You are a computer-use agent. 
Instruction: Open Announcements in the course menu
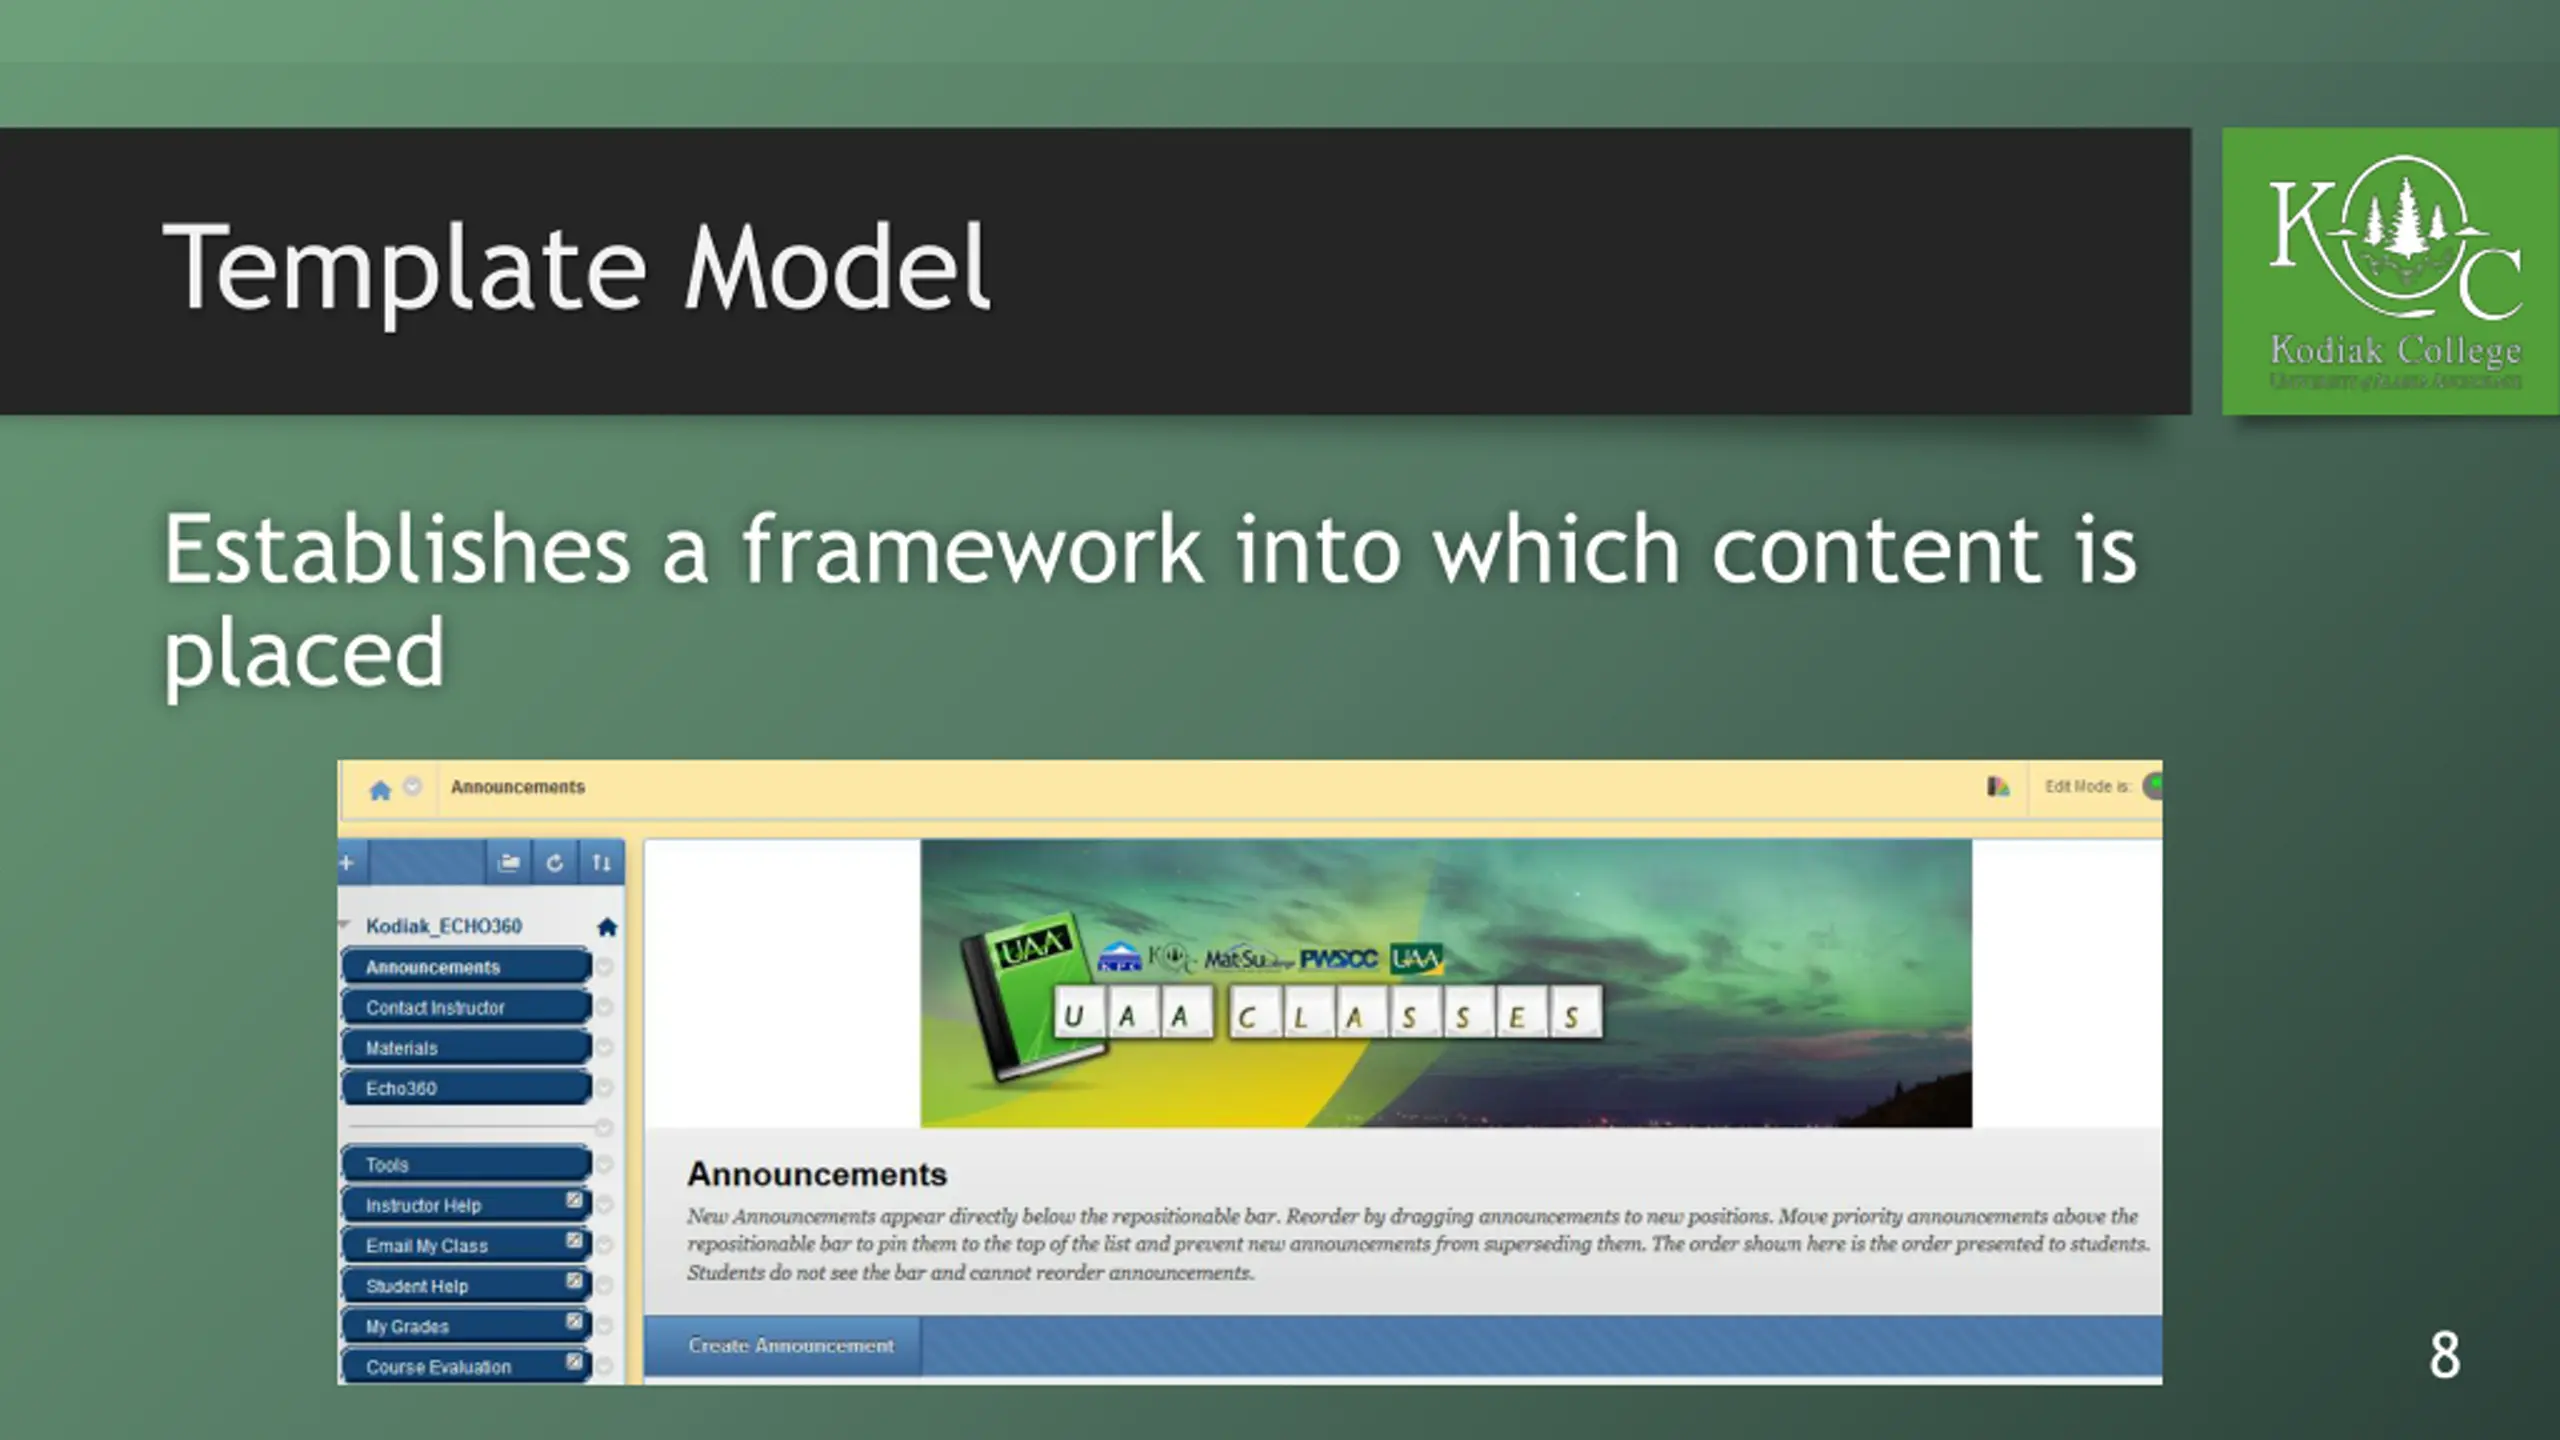pyautogui.click(x=466, y=967)
